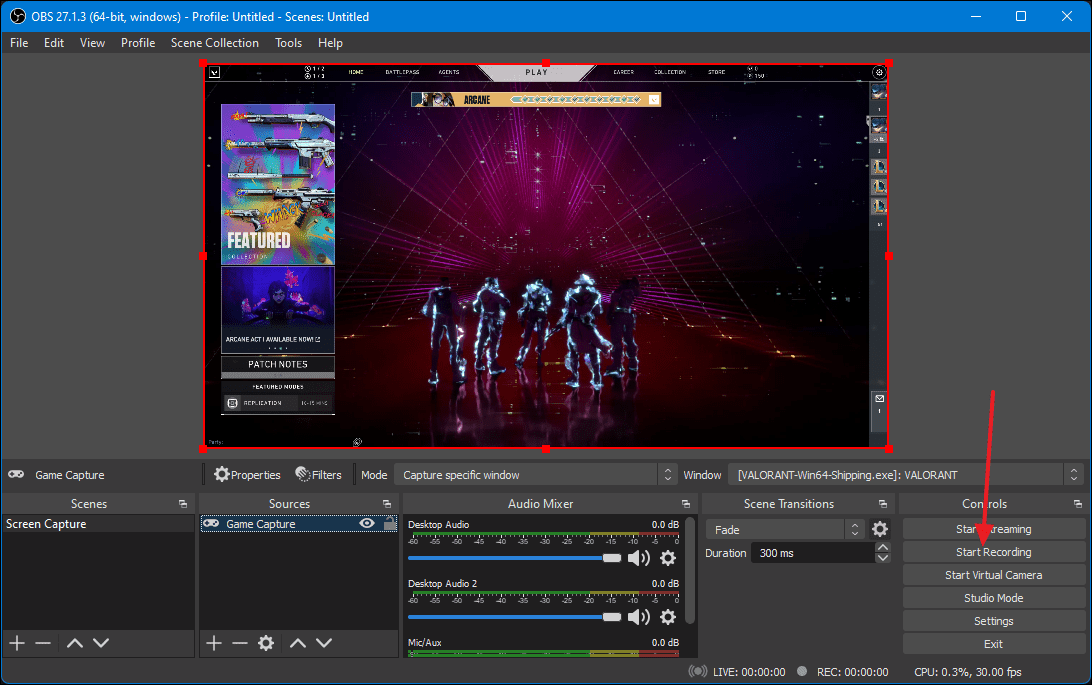Add a new source with the plus icon
This screenshot has height=685, width=1092.
(x=214, y=643)
